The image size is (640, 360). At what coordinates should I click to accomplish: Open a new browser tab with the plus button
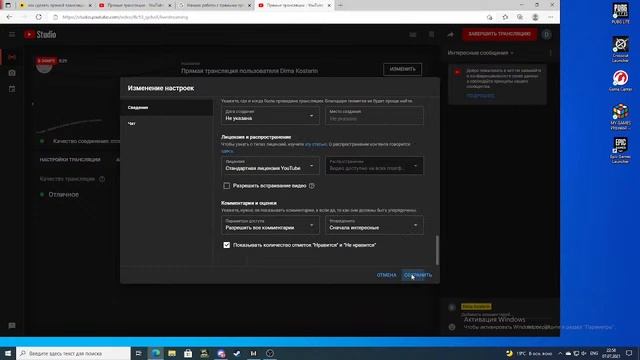click(340, 5)
